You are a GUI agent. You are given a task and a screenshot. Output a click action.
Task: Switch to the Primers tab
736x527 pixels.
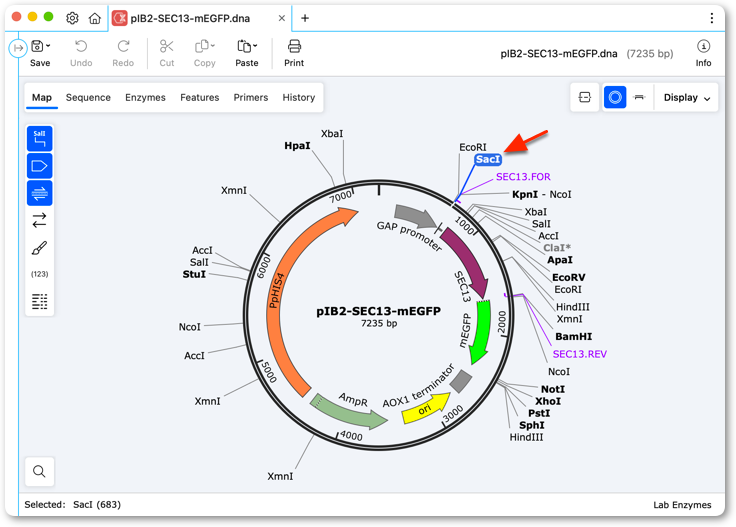pos(251,98)
